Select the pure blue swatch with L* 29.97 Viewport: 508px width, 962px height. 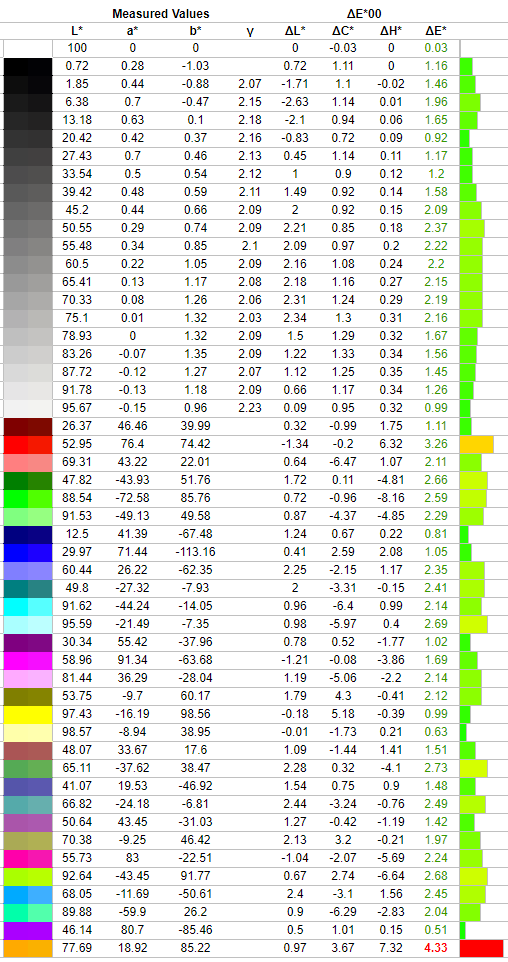[28, 552]
